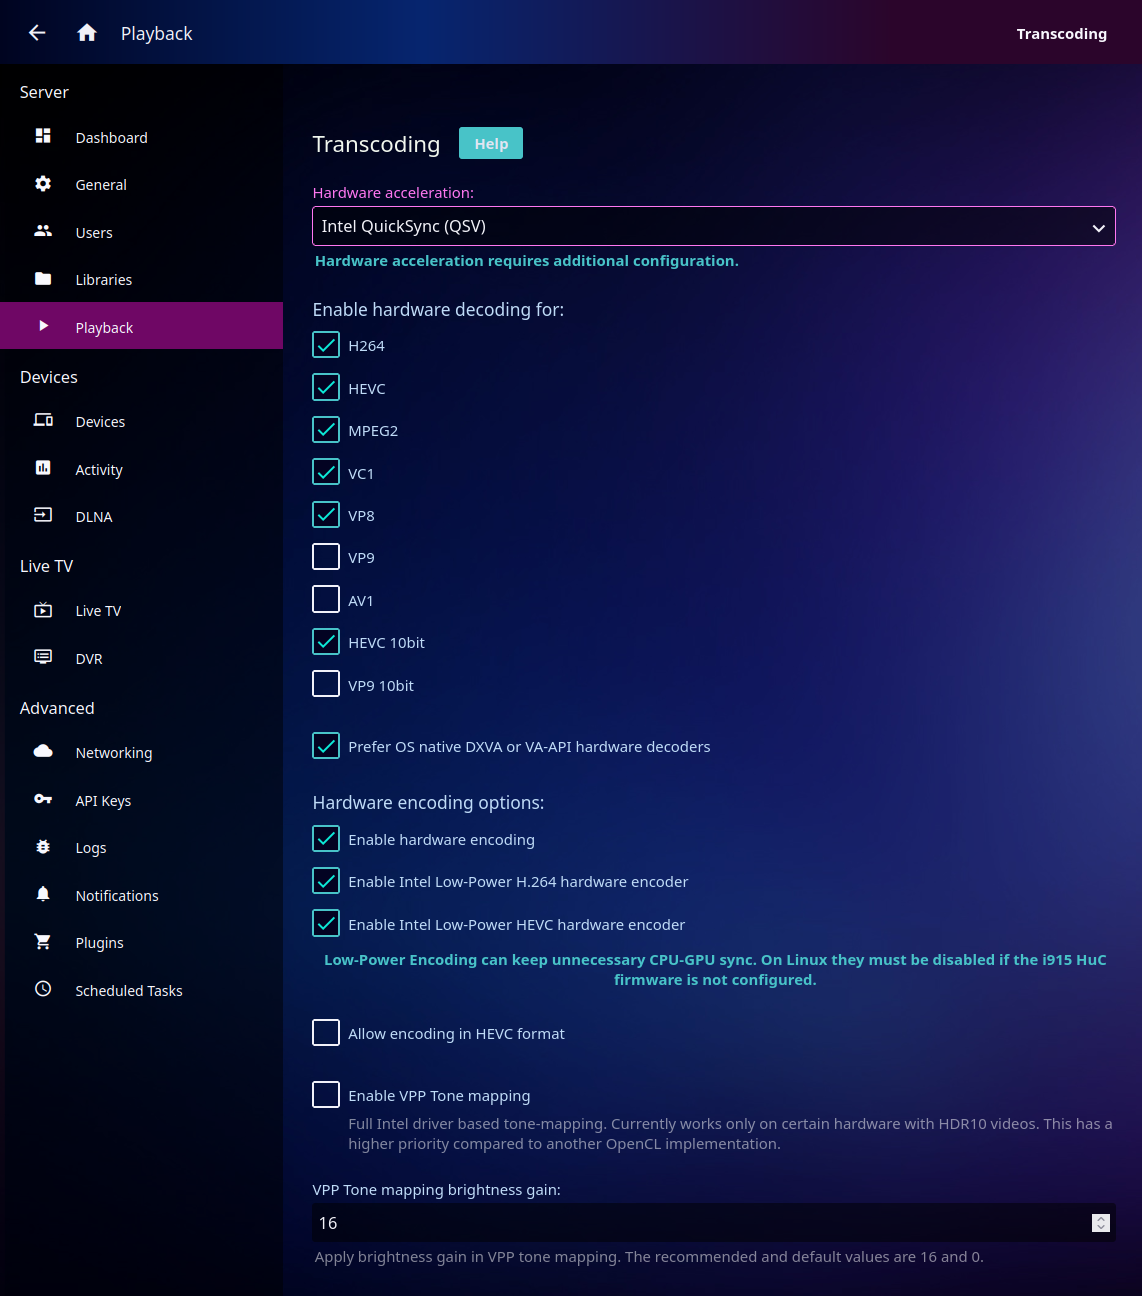Click the General gear icon
Screen dimensions: 1142x1296
[x=43, y=184]
